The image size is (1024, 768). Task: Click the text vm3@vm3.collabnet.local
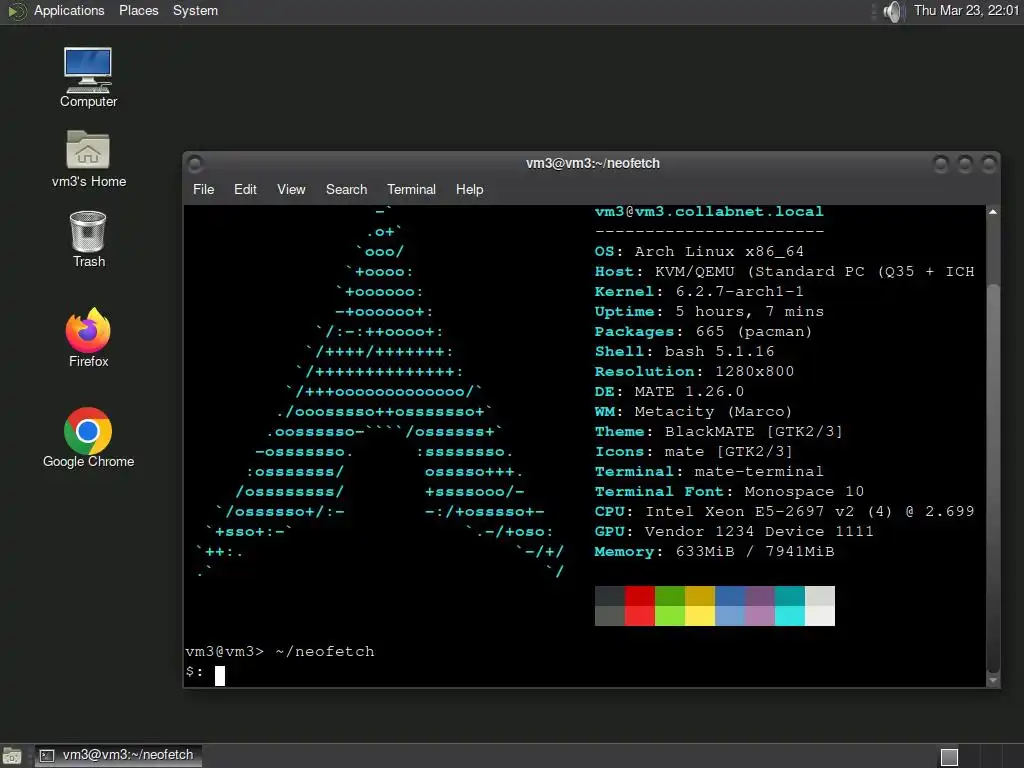click(709, 212)
